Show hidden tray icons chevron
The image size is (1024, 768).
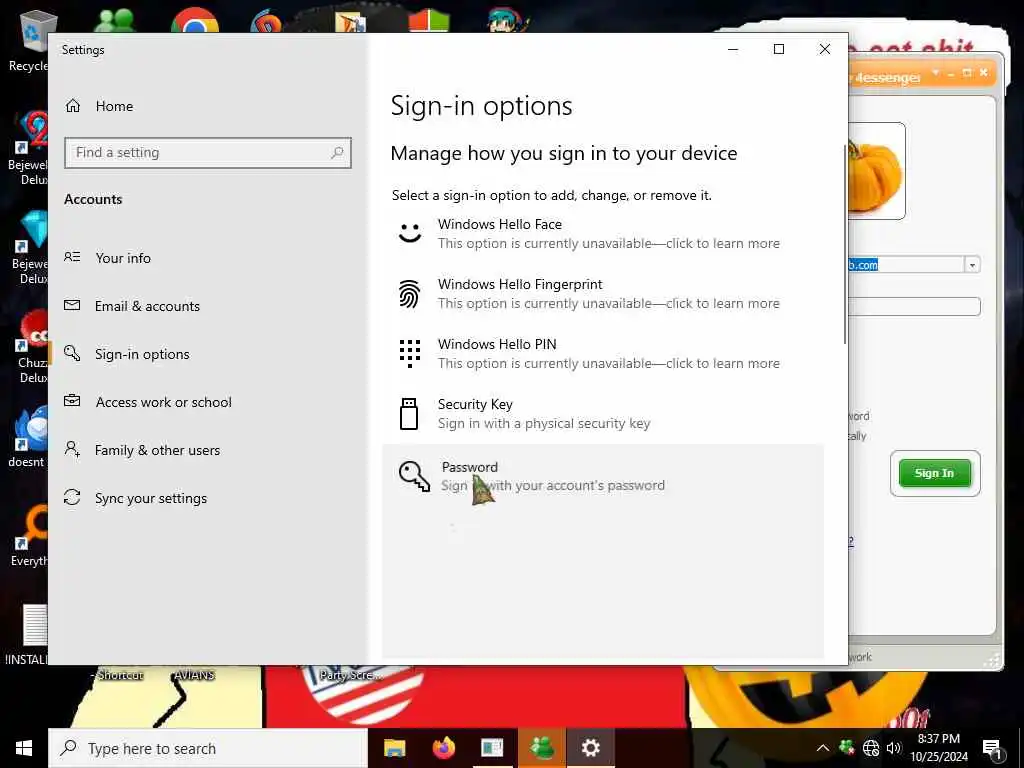coord(823,748)
